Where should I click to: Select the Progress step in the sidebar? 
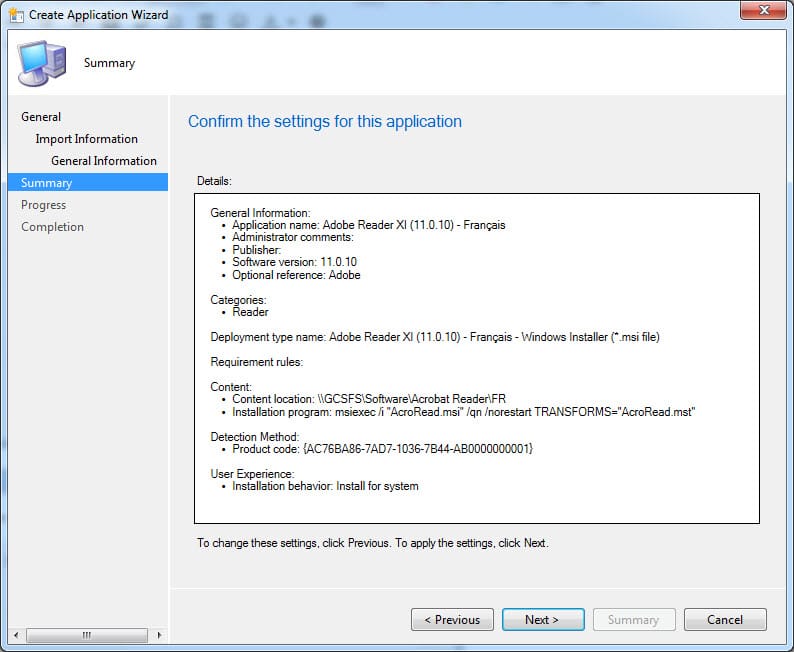coord(44,205)
